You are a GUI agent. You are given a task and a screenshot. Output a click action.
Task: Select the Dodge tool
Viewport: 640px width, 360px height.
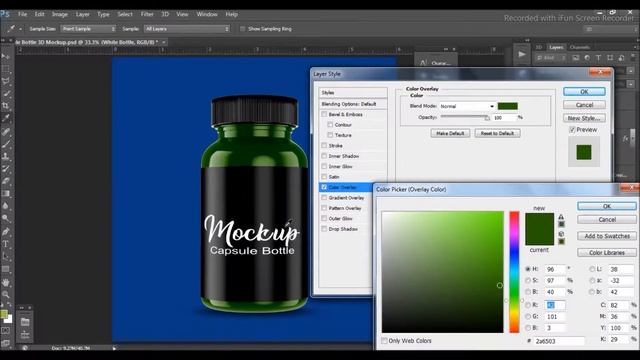pos(6,219)
